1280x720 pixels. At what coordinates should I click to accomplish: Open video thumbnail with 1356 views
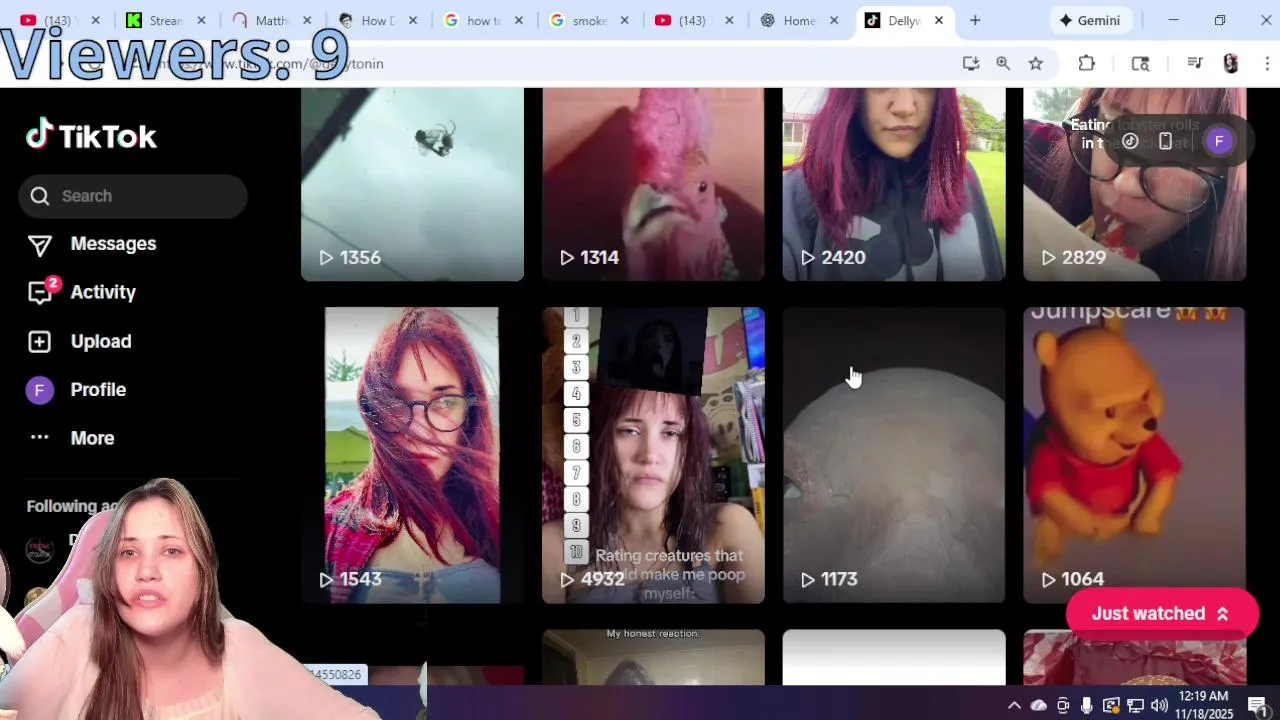(412, 184)
